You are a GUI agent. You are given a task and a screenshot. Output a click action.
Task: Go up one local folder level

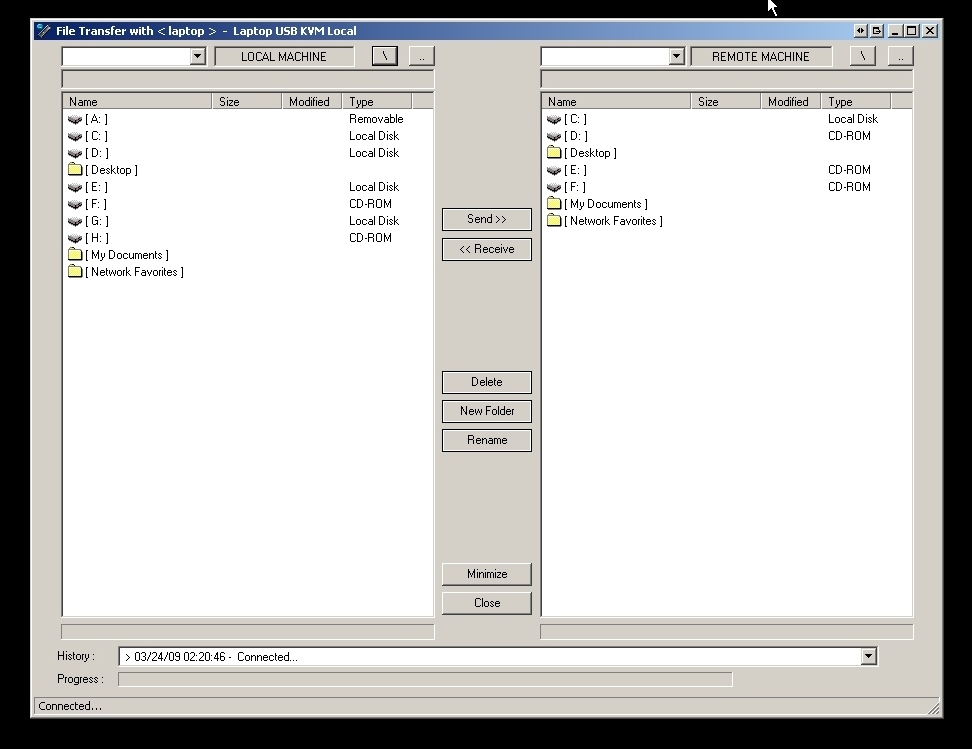click(422, 56)
